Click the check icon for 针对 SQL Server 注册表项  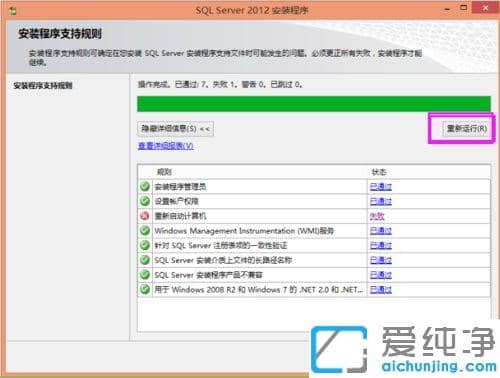(145, 245)
